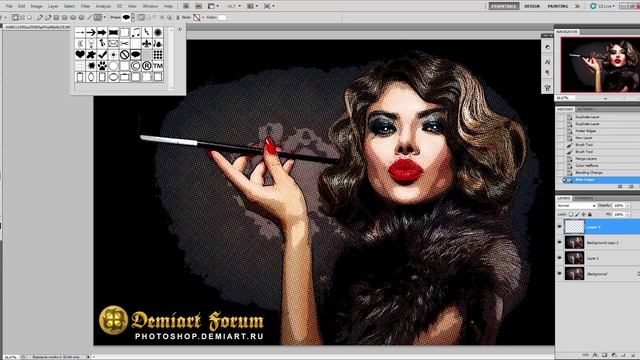Select the heart custom shape
This screenshot has height=360, width=640.
tap(80, 54)
